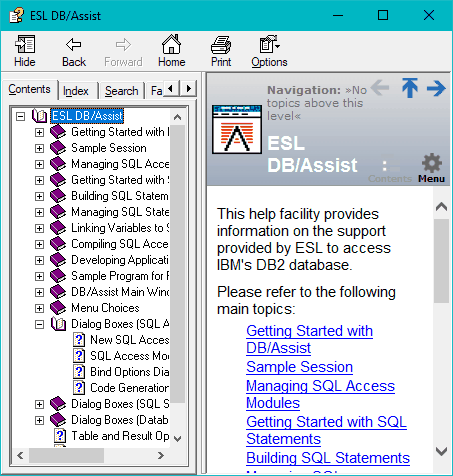
Task: Expand the Sample Session tree node
Action: (39, 148)
